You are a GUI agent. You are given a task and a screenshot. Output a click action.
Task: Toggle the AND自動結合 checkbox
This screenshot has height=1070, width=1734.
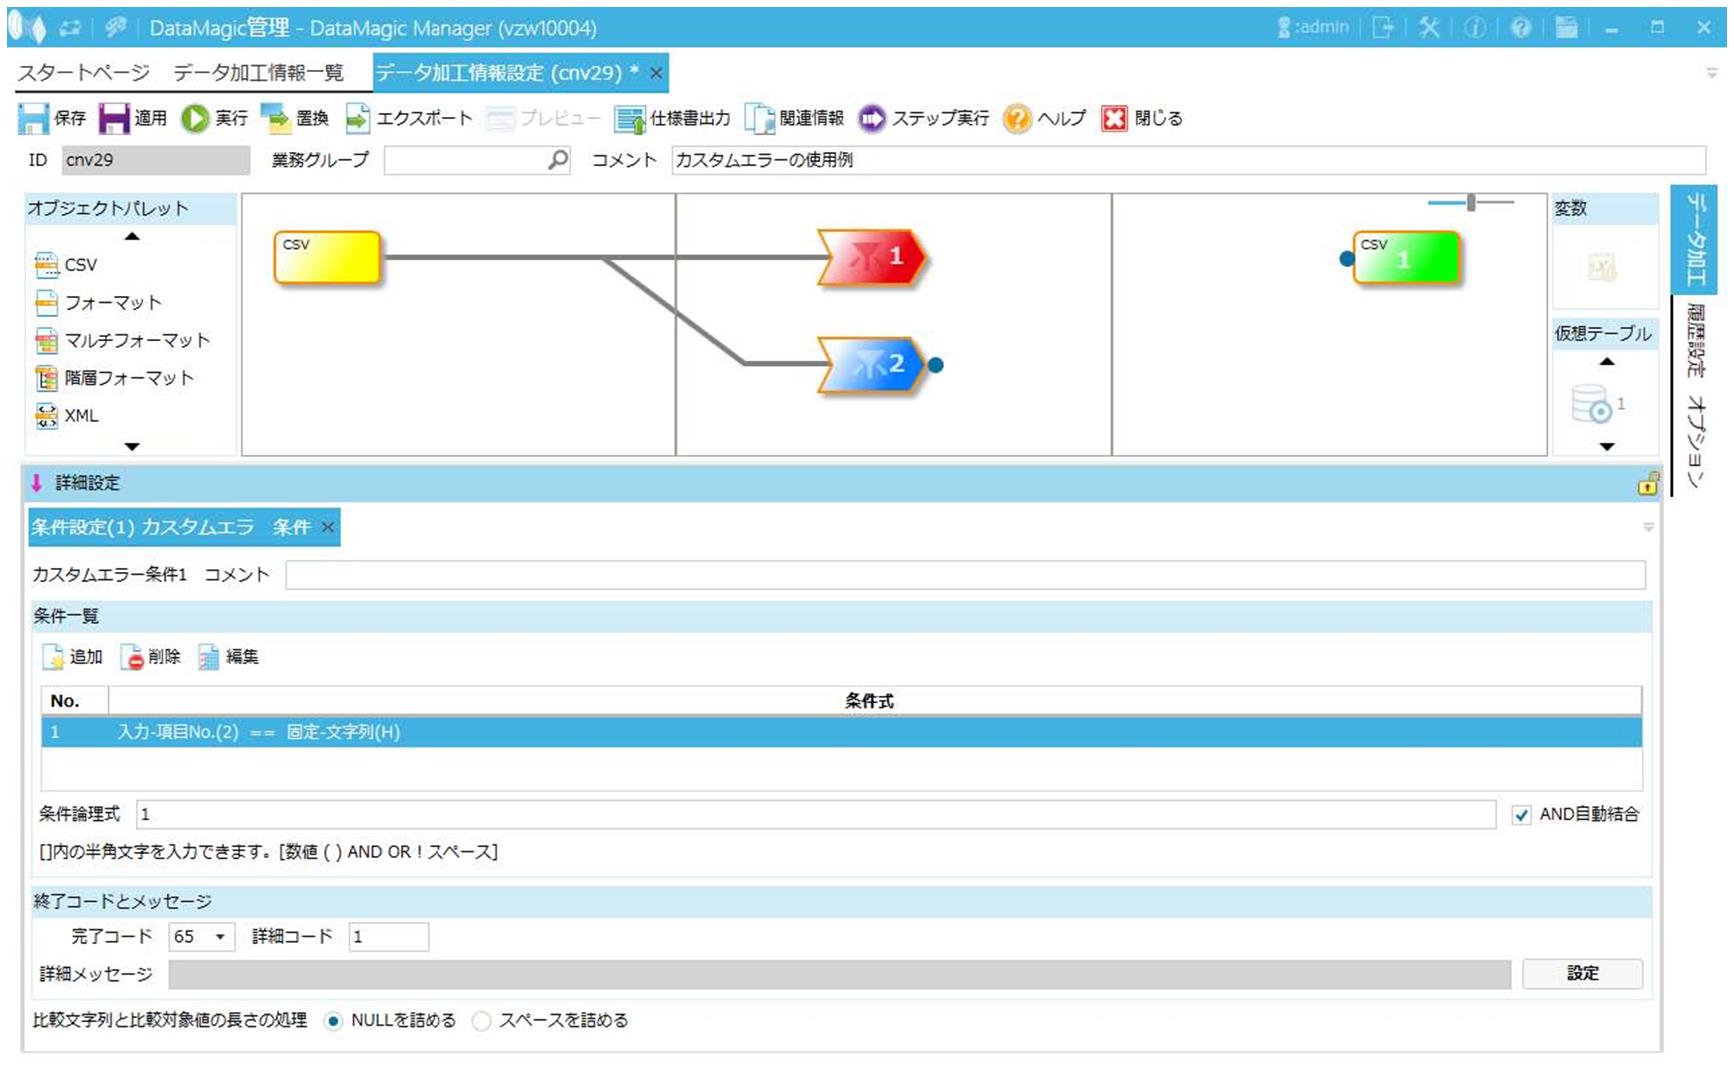click(x=1521, y=815)
